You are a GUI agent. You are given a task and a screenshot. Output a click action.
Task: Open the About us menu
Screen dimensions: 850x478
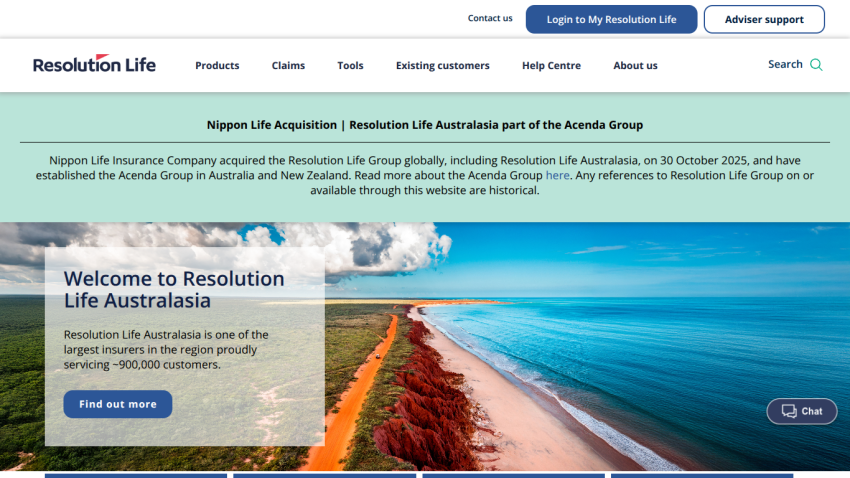click(x=635, y=66)
